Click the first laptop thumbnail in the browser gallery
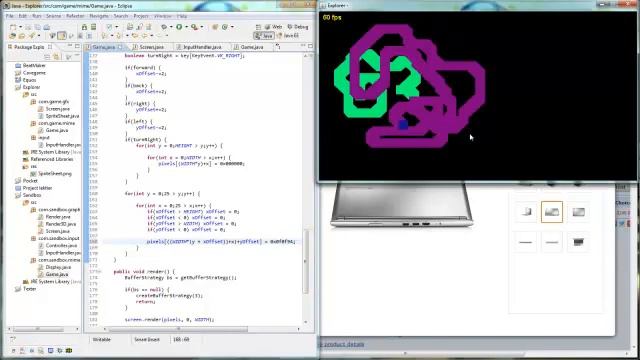640x360 pixels. (x=526, y=212)
